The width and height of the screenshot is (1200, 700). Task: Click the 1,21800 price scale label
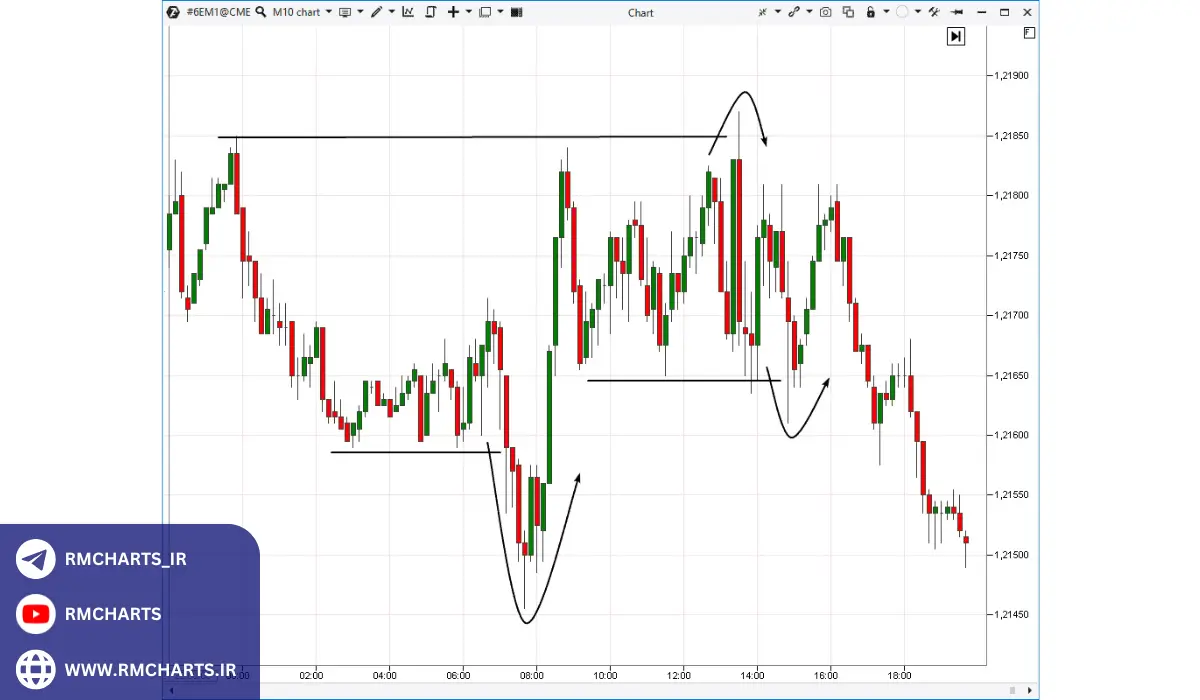click(x=1010, y=196)
